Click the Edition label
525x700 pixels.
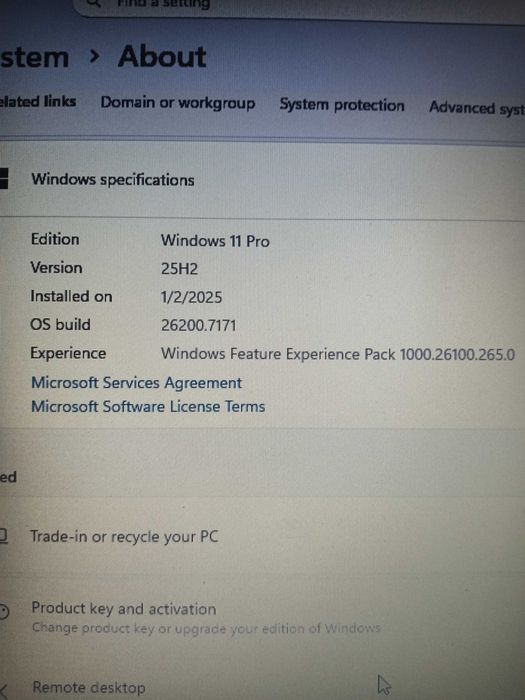tap(55, 239)
